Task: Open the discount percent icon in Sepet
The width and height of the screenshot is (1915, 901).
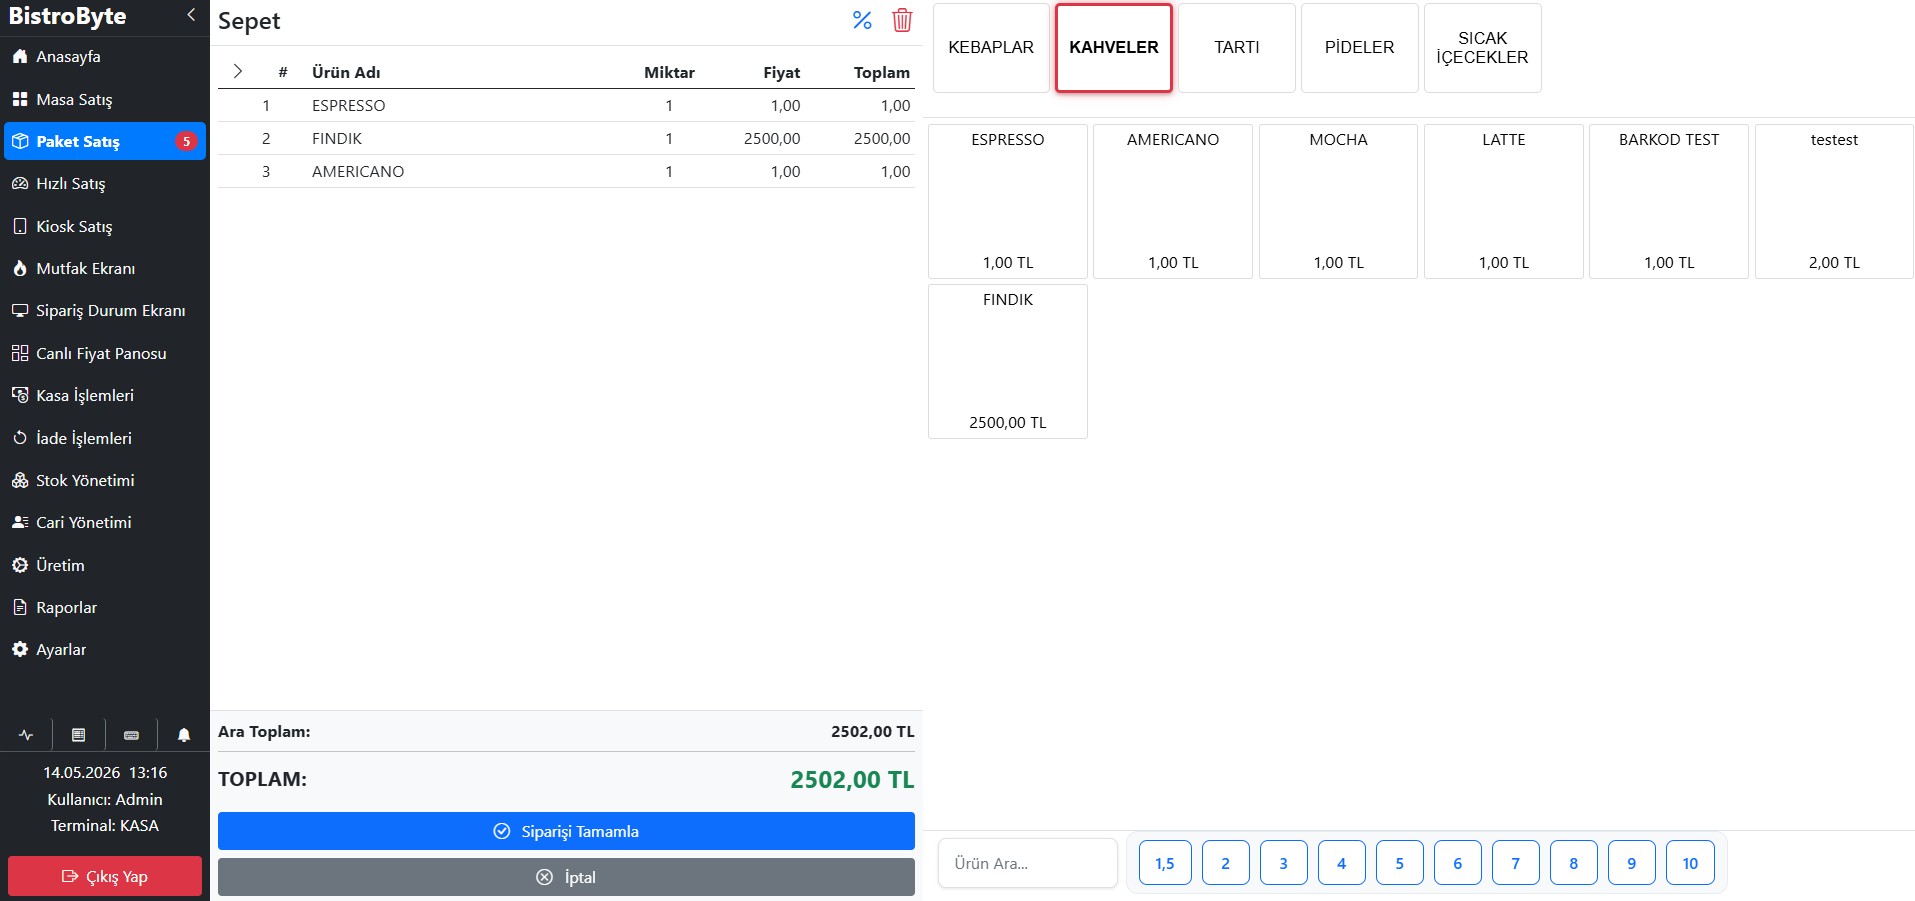Action: (862, 20)
